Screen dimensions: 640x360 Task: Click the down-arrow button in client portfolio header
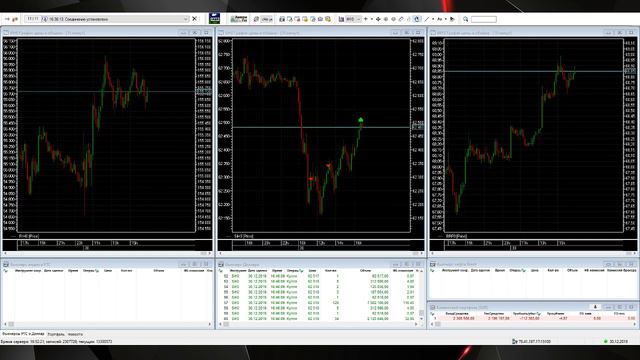(595, 307)
